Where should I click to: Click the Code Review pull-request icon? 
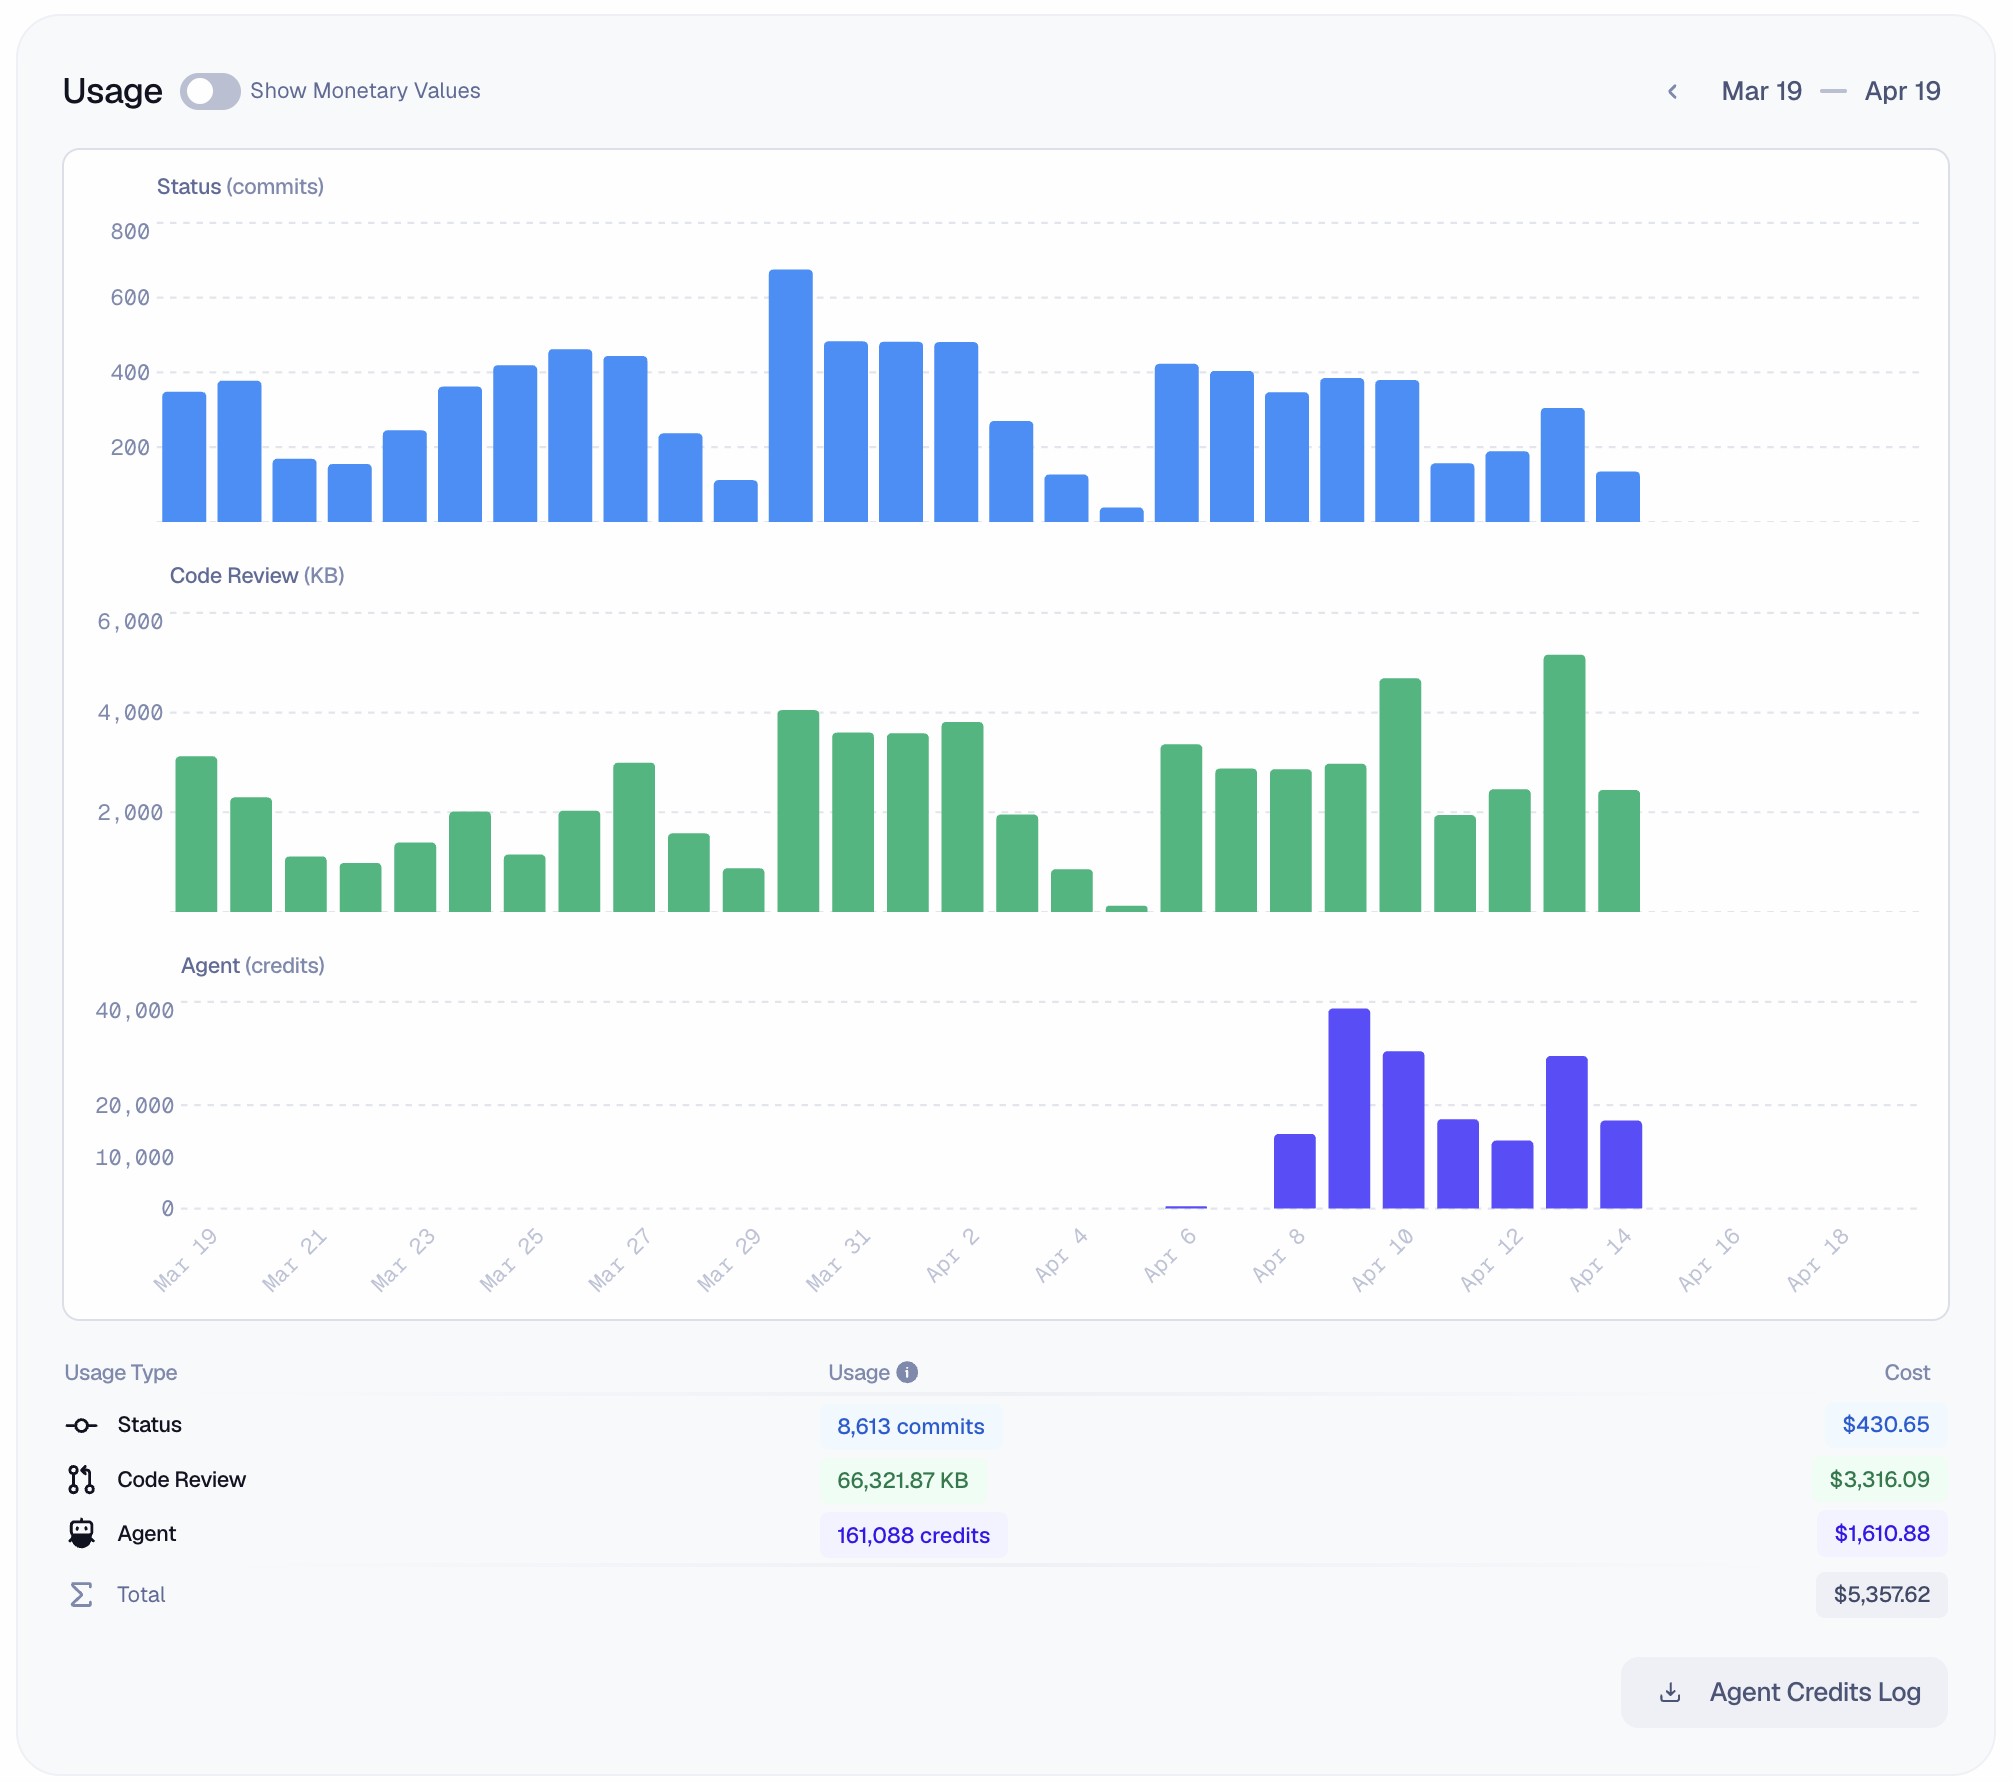coord(82,1479)
